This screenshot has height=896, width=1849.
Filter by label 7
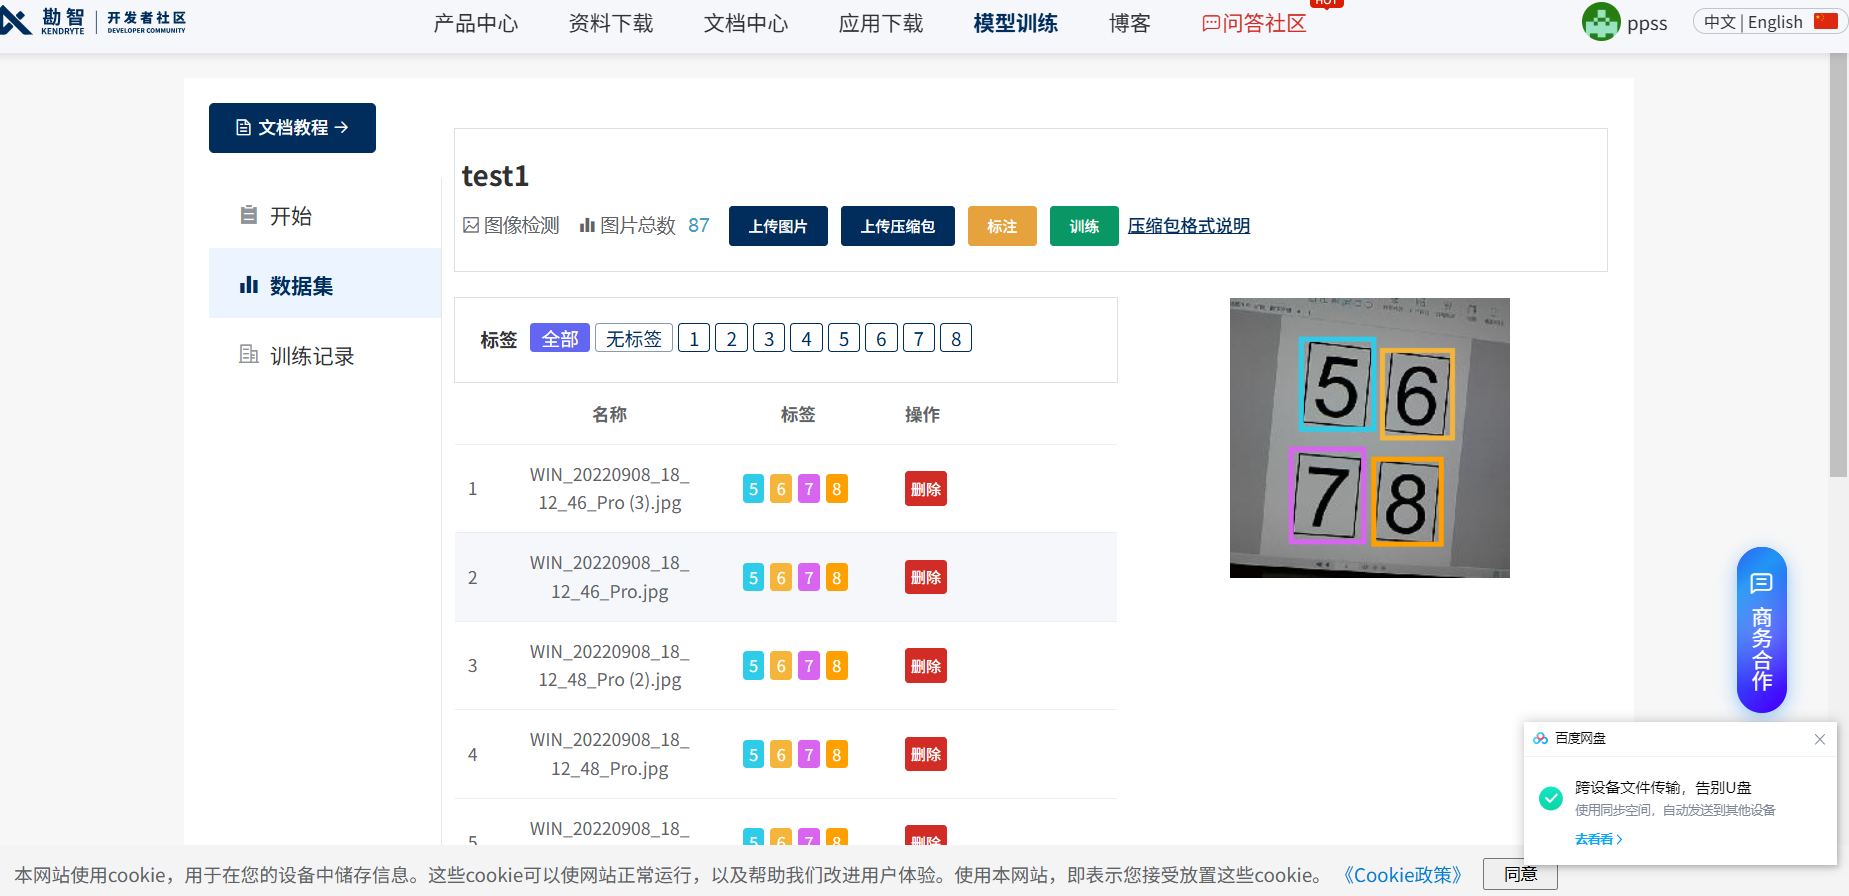919,338
